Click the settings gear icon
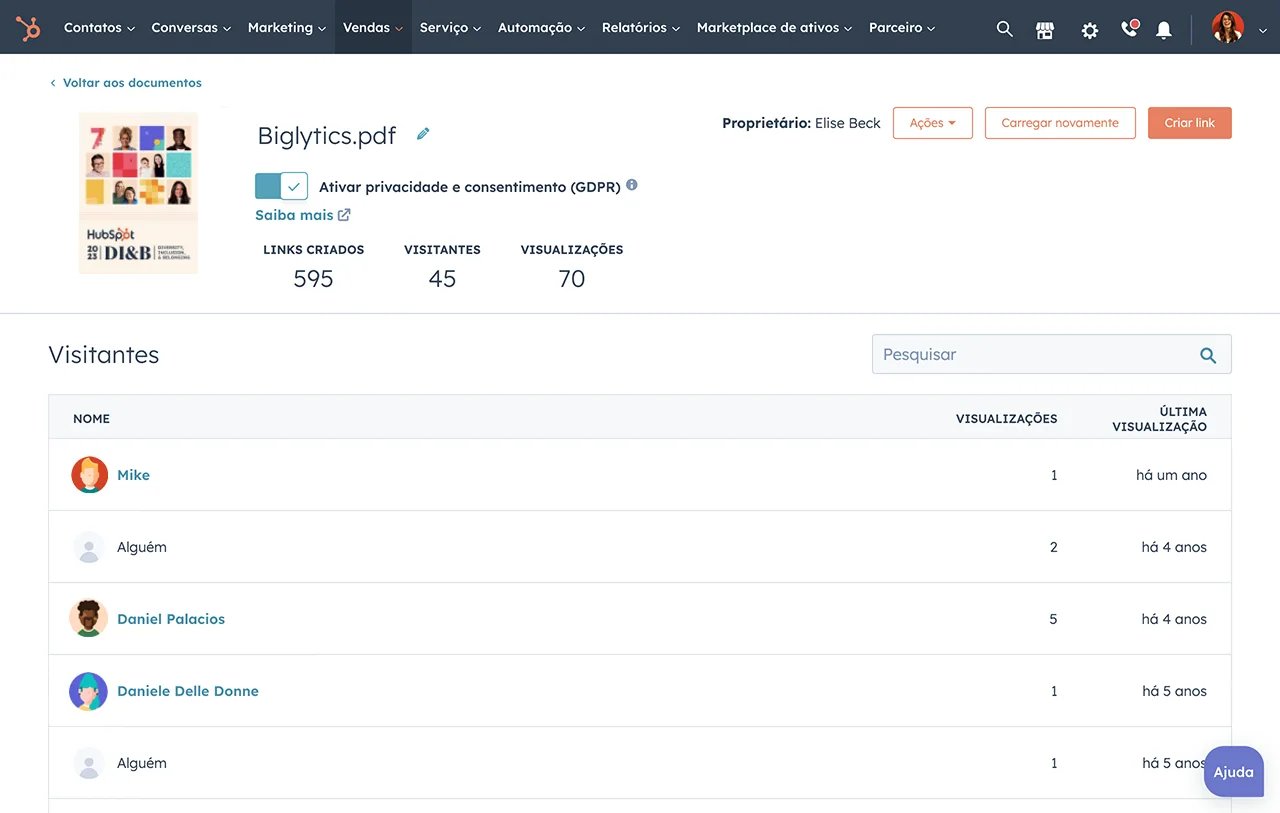Viewport: 1280px width, 813px height. 1089,29
